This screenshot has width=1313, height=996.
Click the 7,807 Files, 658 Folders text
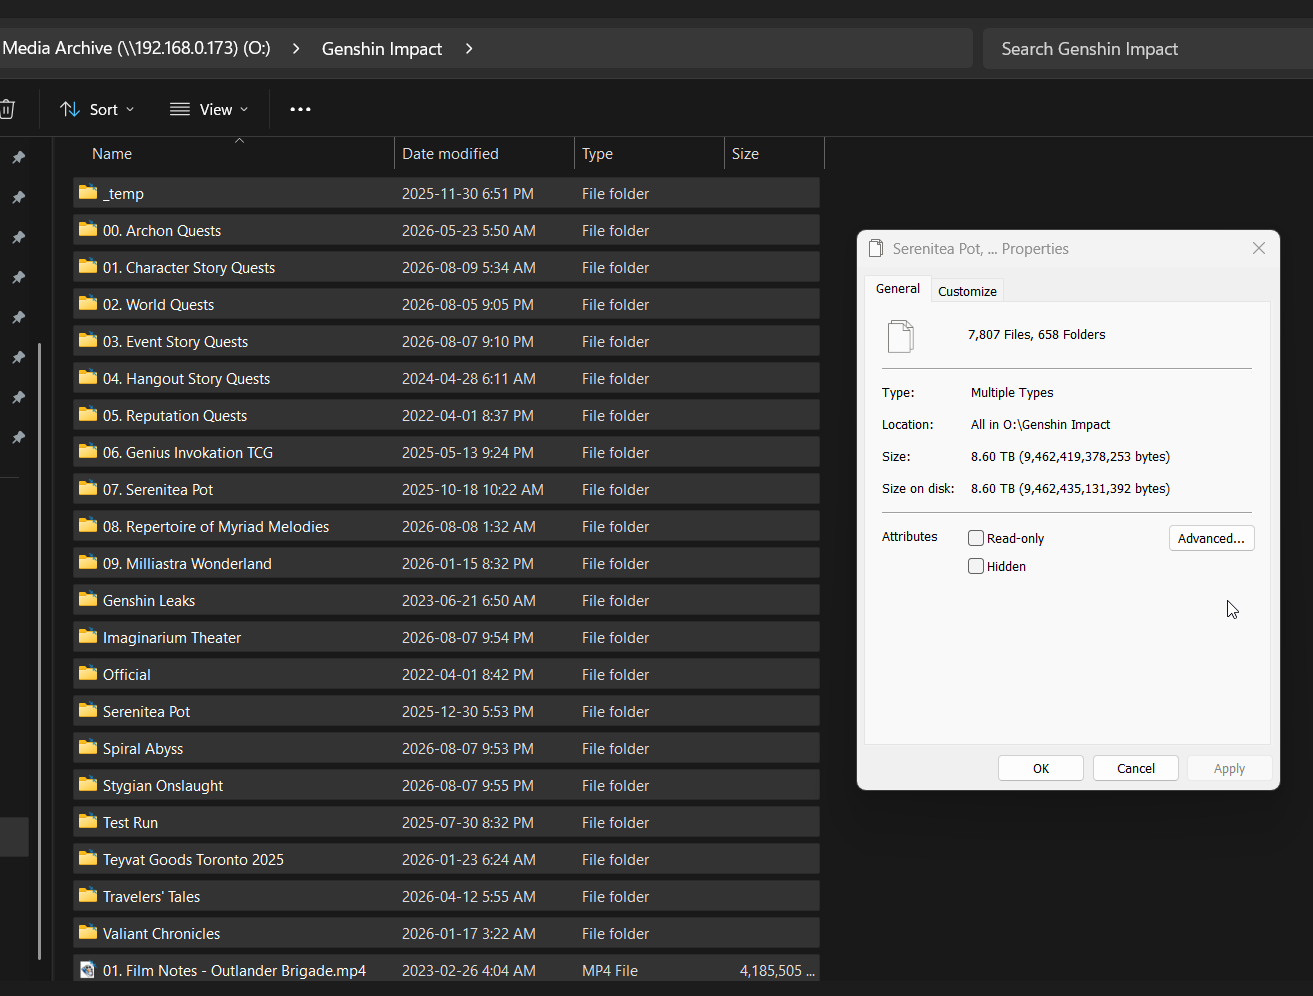tap(1037, 334)
